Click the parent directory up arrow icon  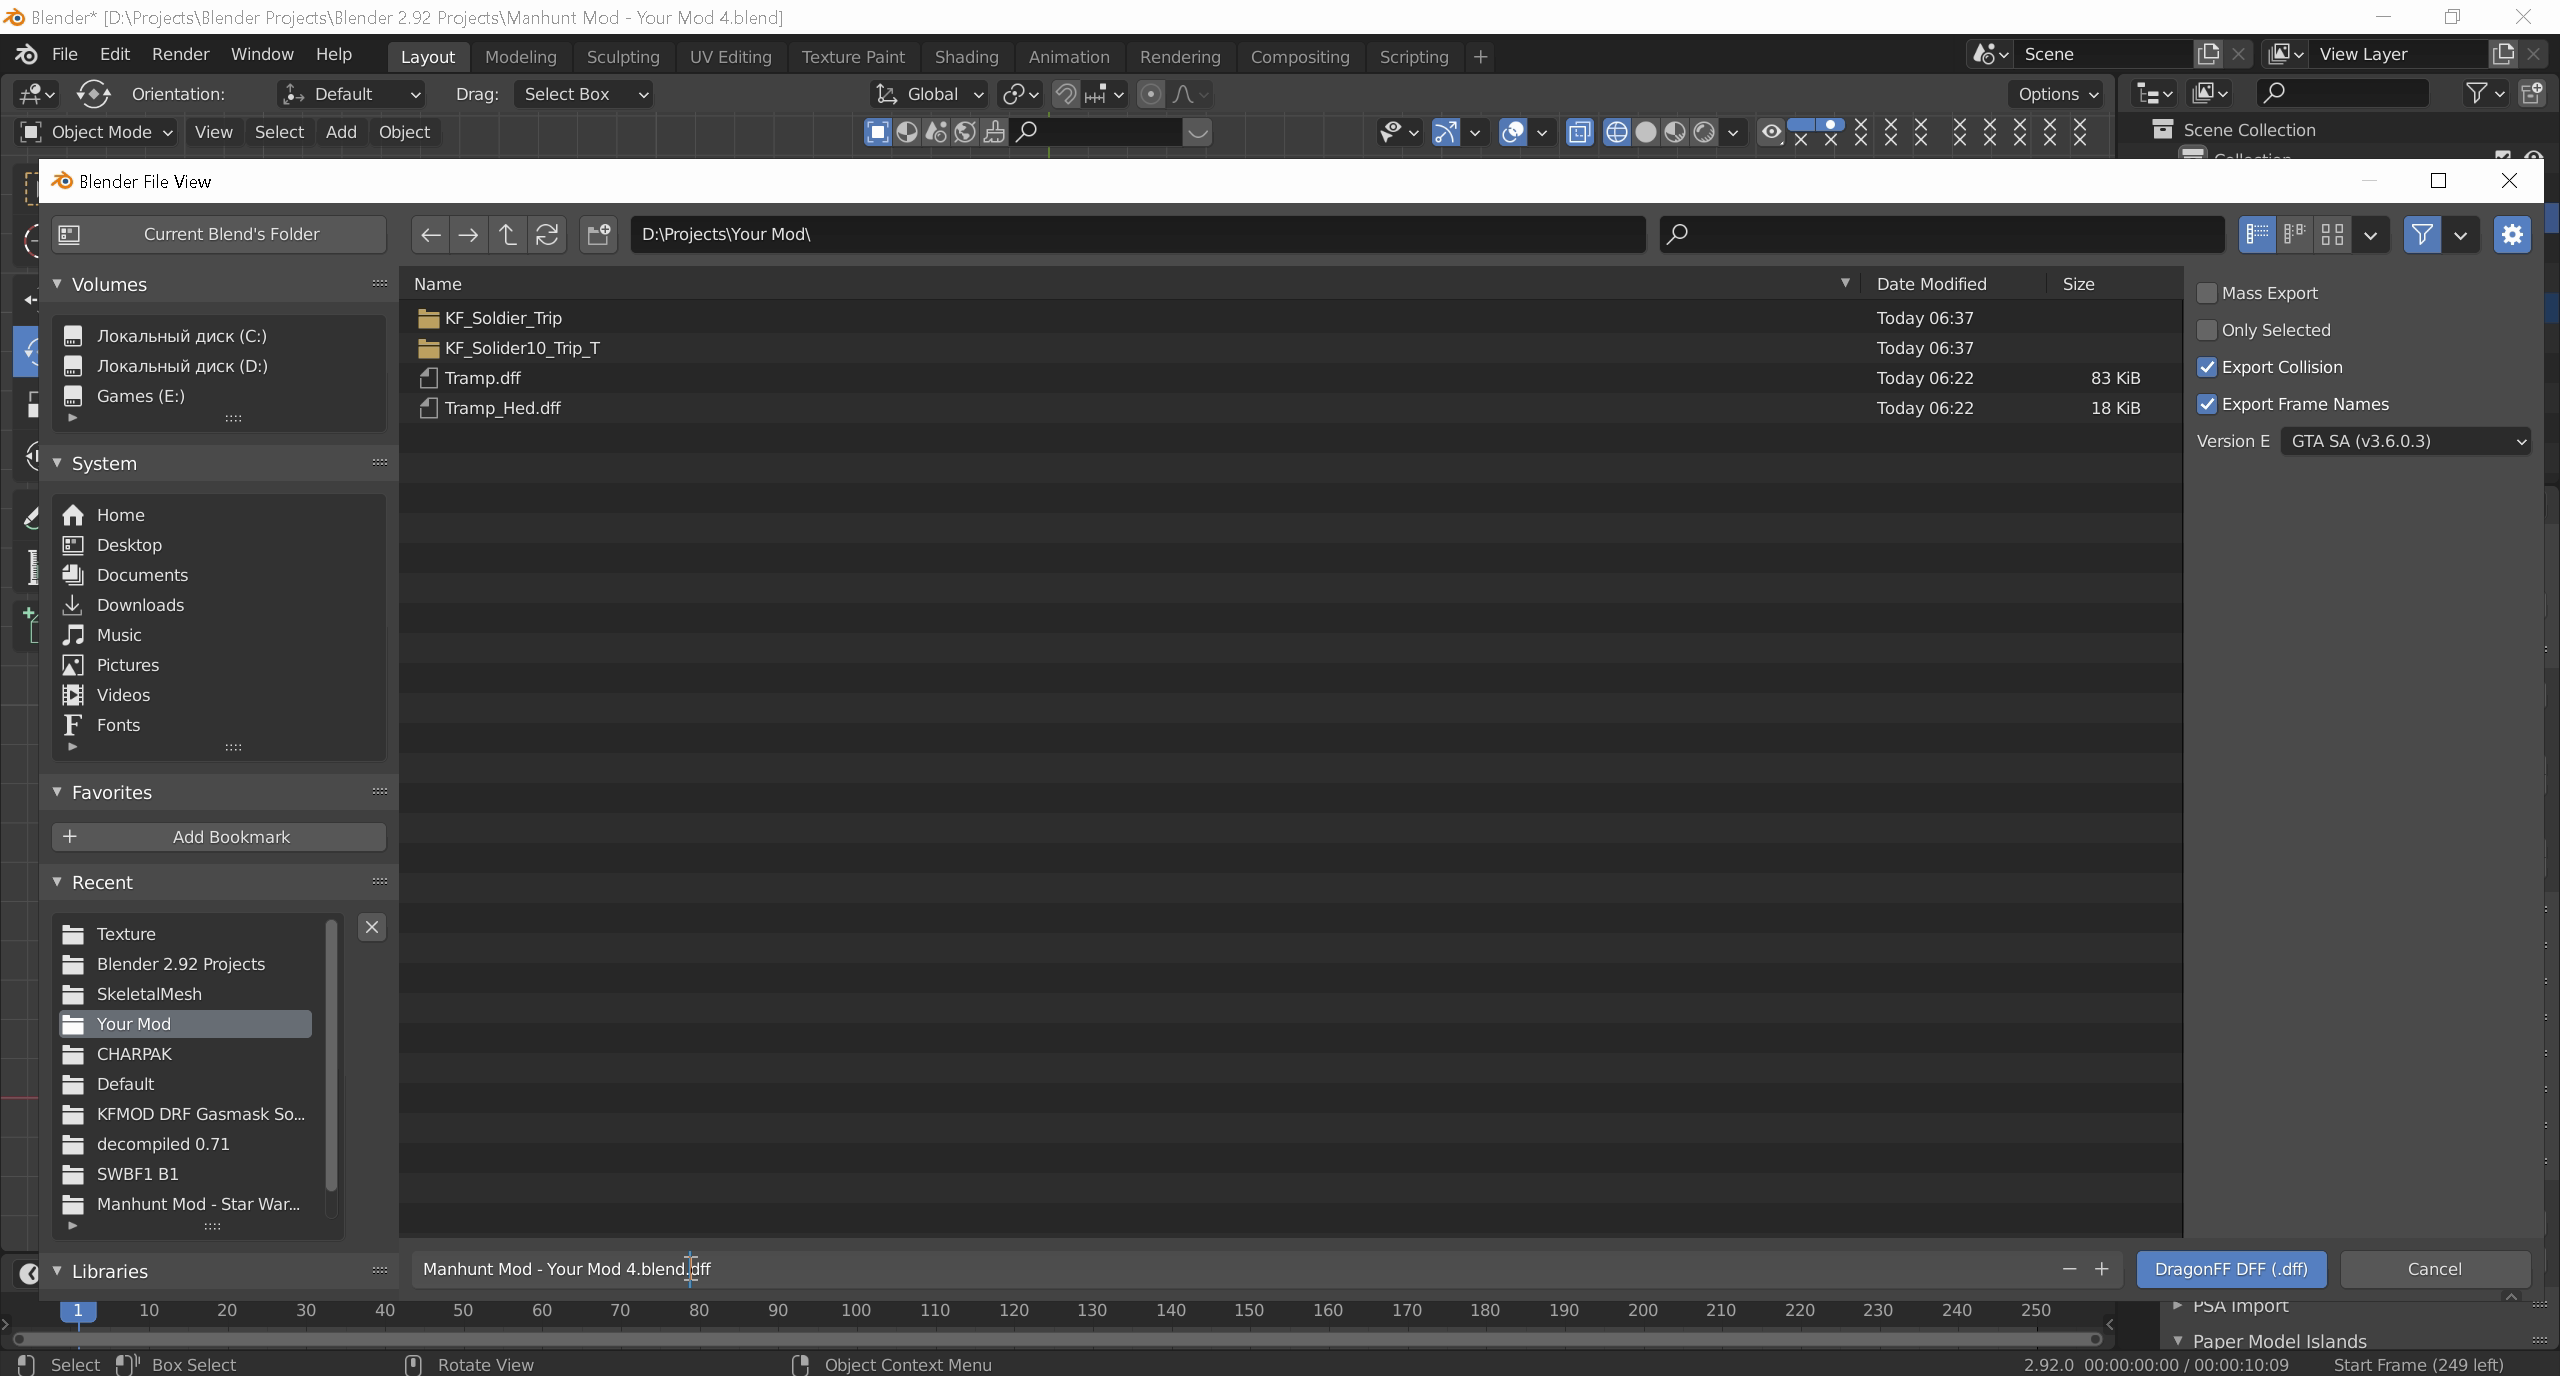click(x=507, y=234)
